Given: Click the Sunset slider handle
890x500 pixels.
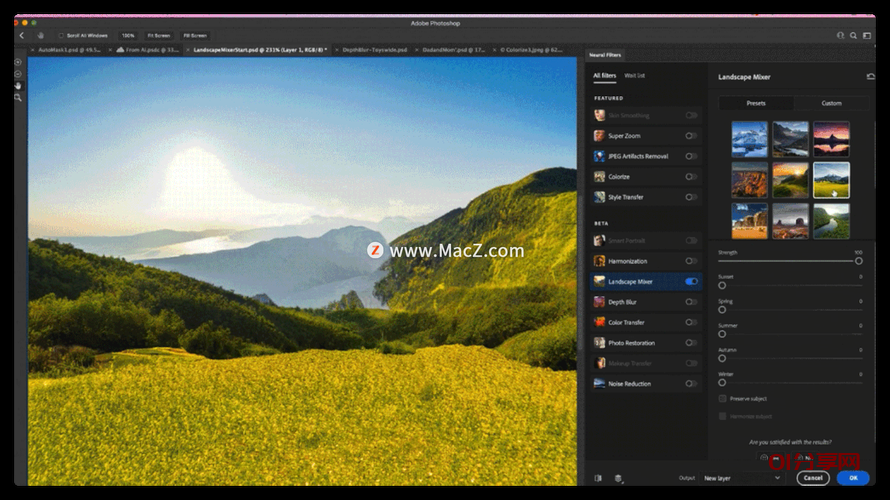Looking at the screenshot, I should [722, 286].
